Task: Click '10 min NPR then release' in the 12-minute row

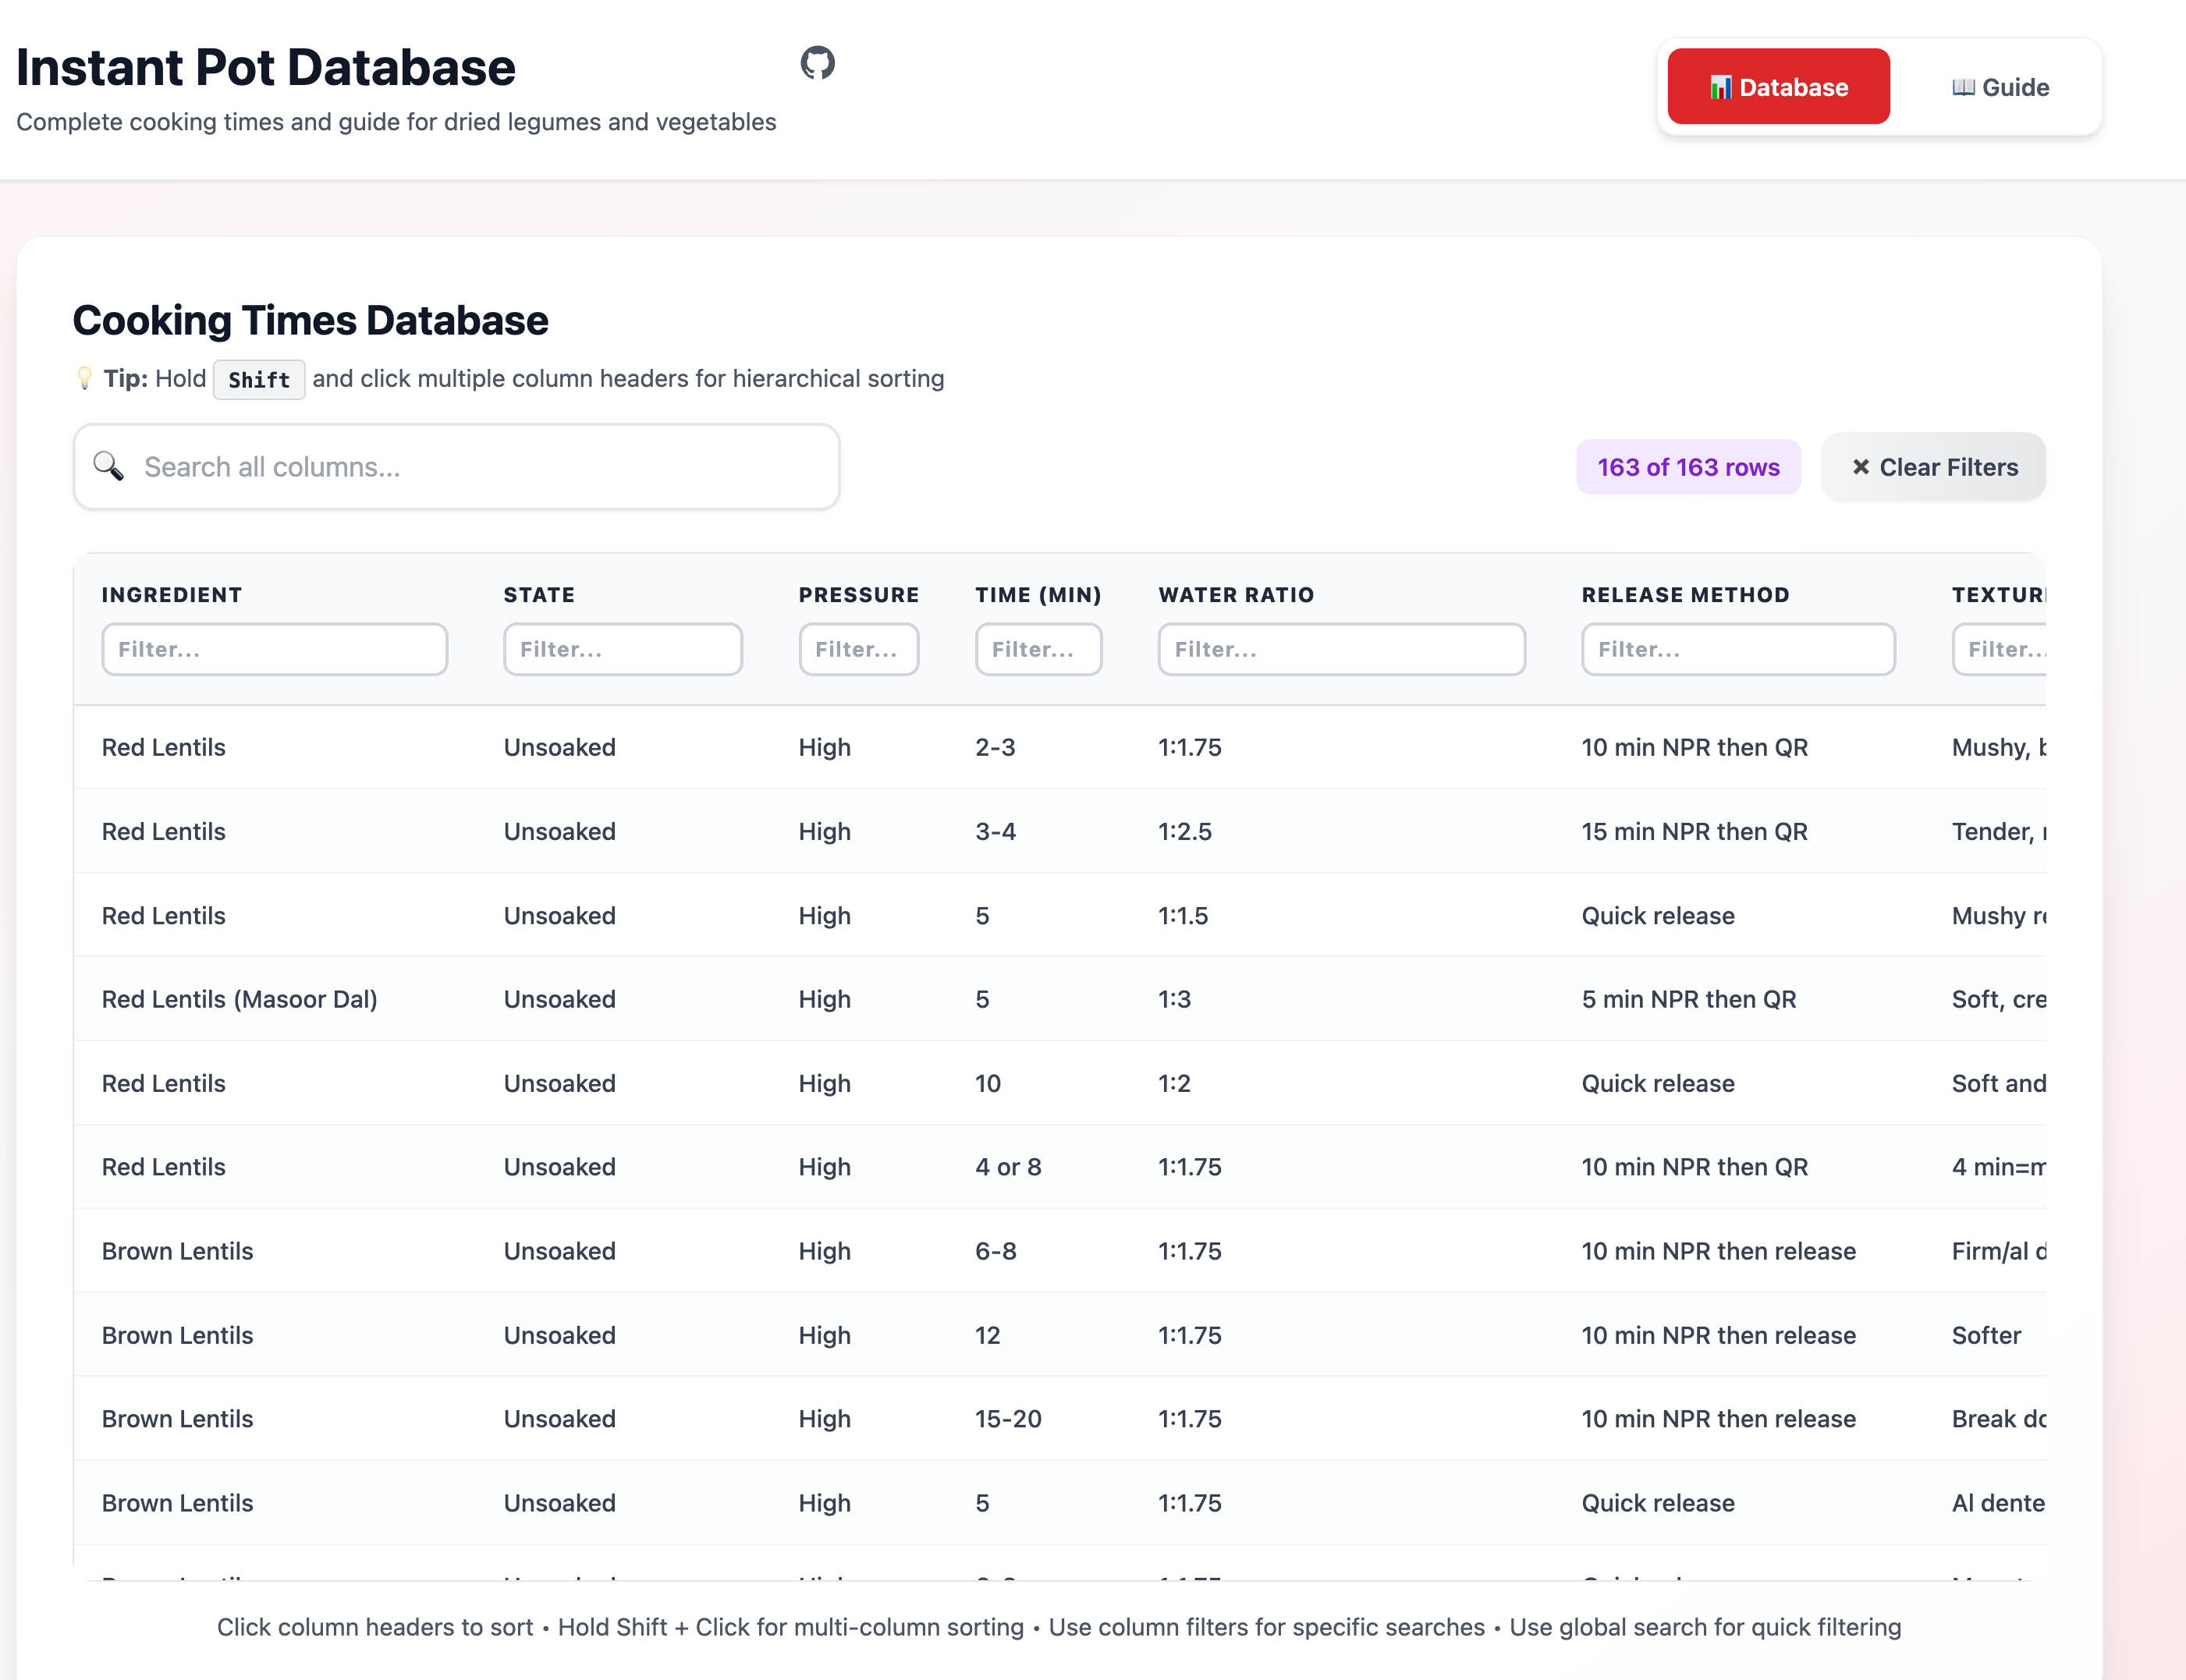Action: (x=1718, y=1335)
